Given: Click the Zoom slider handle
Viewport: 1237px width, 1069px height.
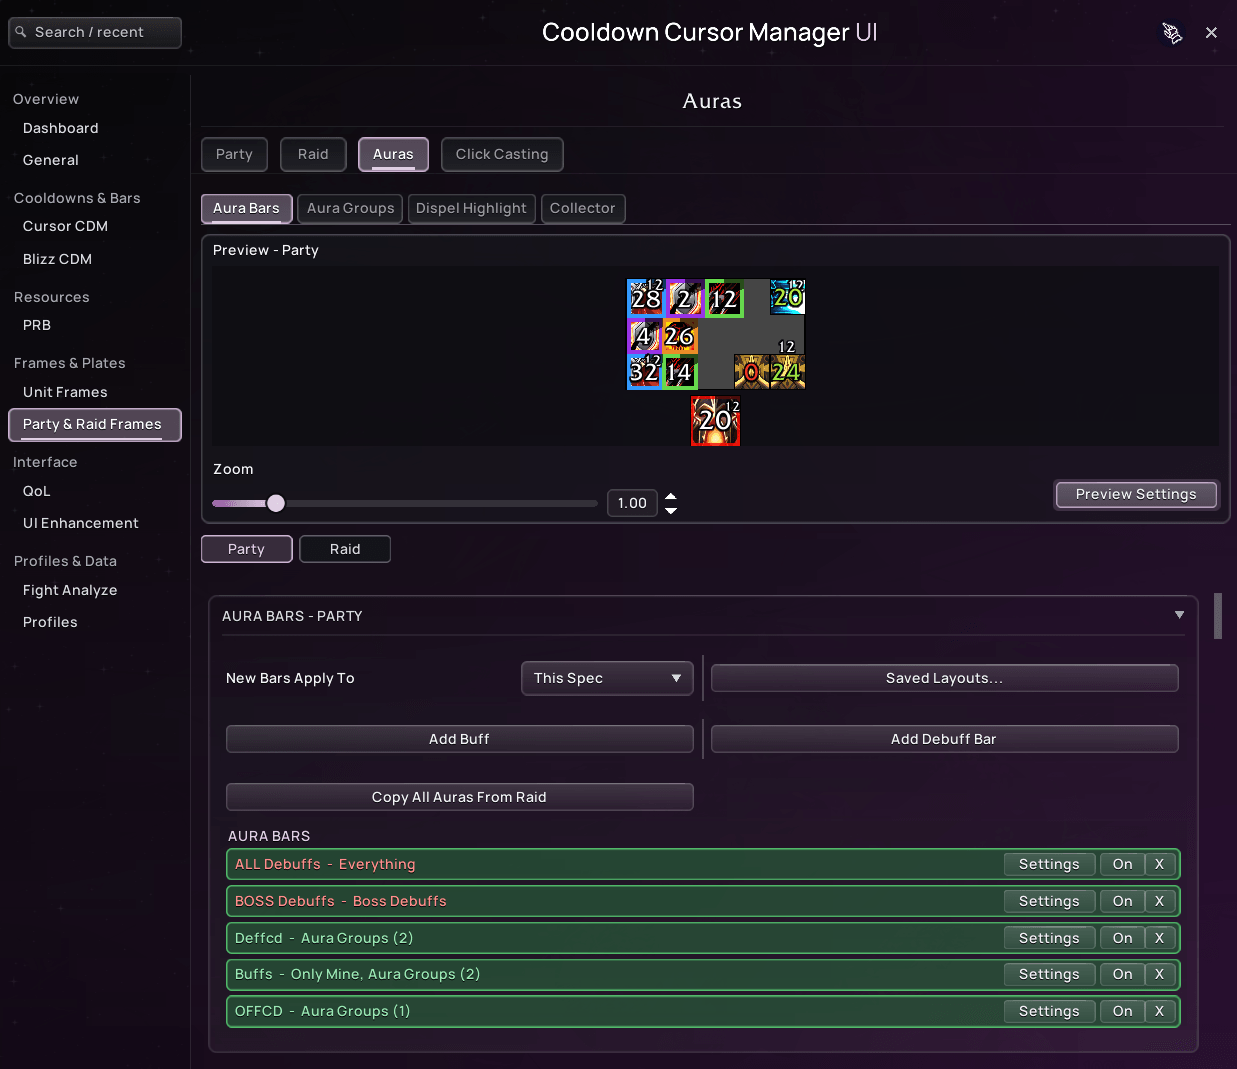Looking at the screenshot, I should coord(276,503).
